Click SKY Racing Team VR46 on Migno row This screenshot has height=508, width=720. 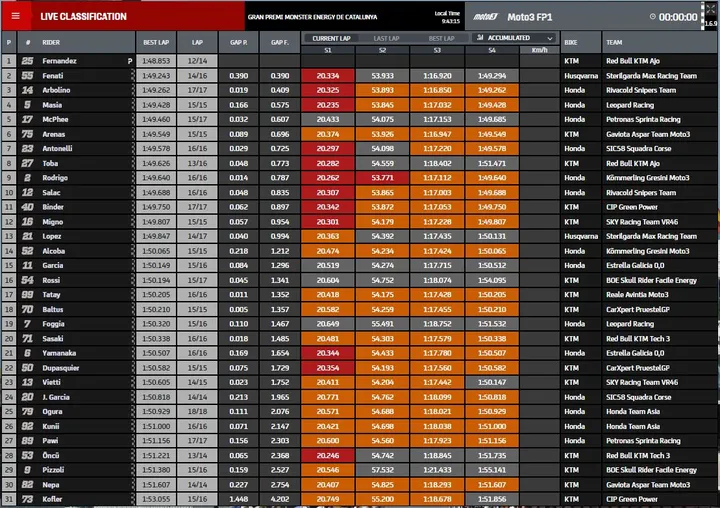[x=642, y=222]
